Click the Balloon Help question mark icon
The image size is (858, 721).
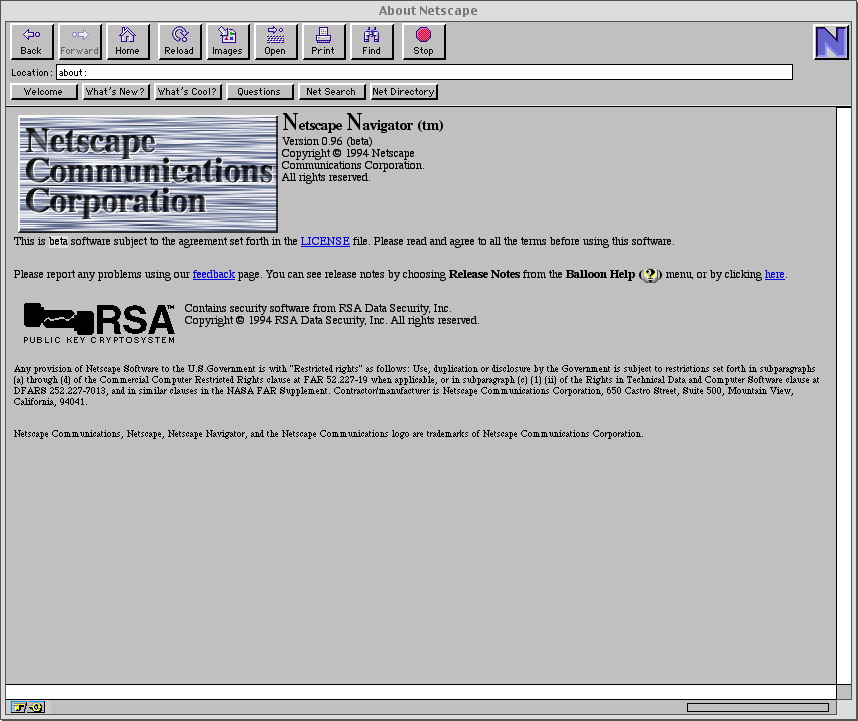tap(650, 275)
